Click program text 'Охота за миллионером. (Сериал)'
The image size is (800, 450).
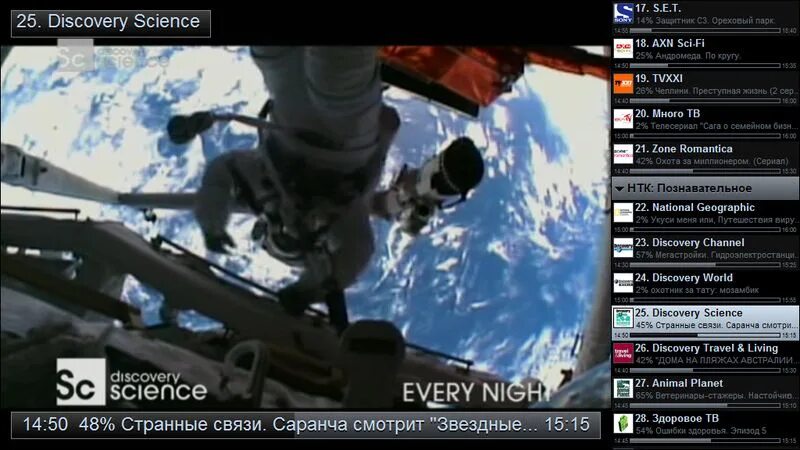(x=722, y=161)
